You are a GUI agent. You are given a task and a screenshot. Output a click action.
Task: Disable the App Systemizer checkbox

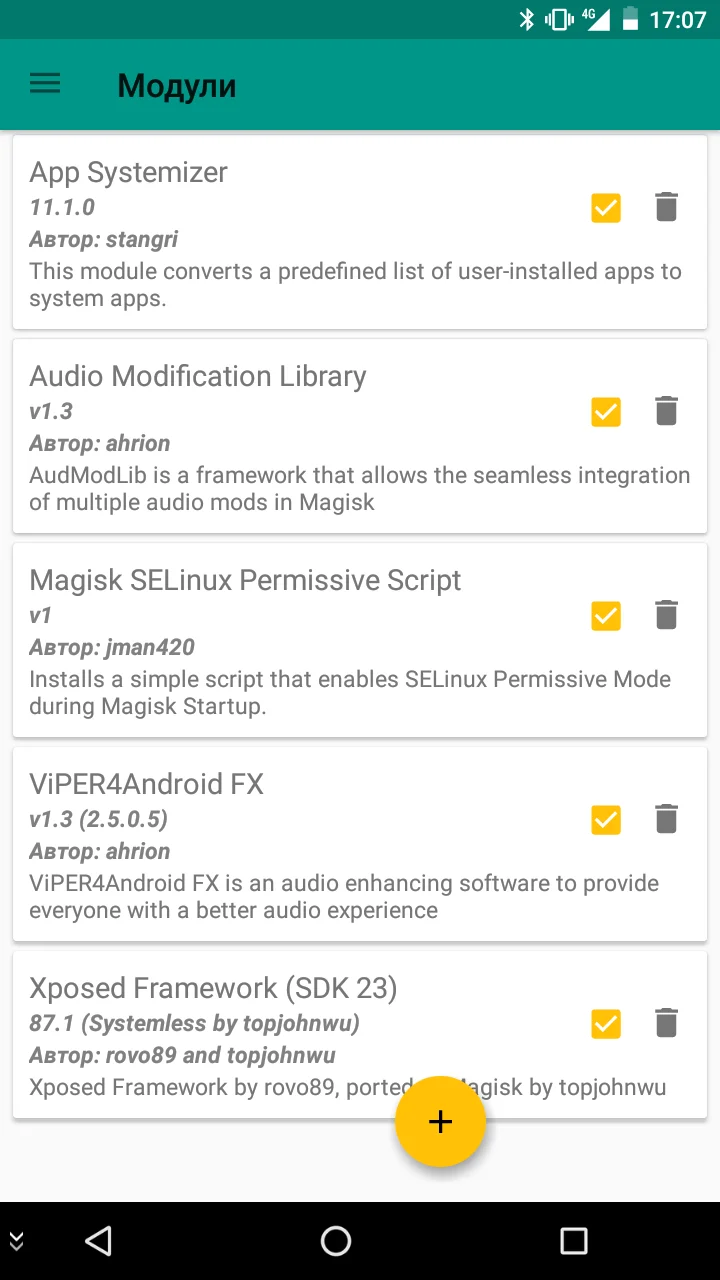(x=606, y=207)
